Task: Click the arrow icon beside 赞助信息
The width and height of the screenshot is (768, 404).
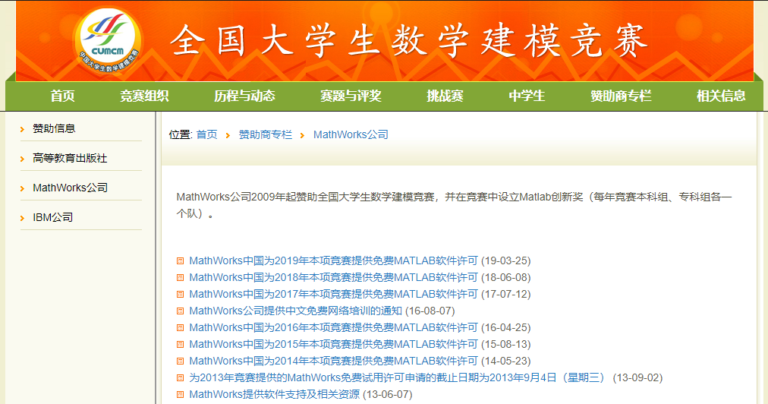Action: coord(23,129)
